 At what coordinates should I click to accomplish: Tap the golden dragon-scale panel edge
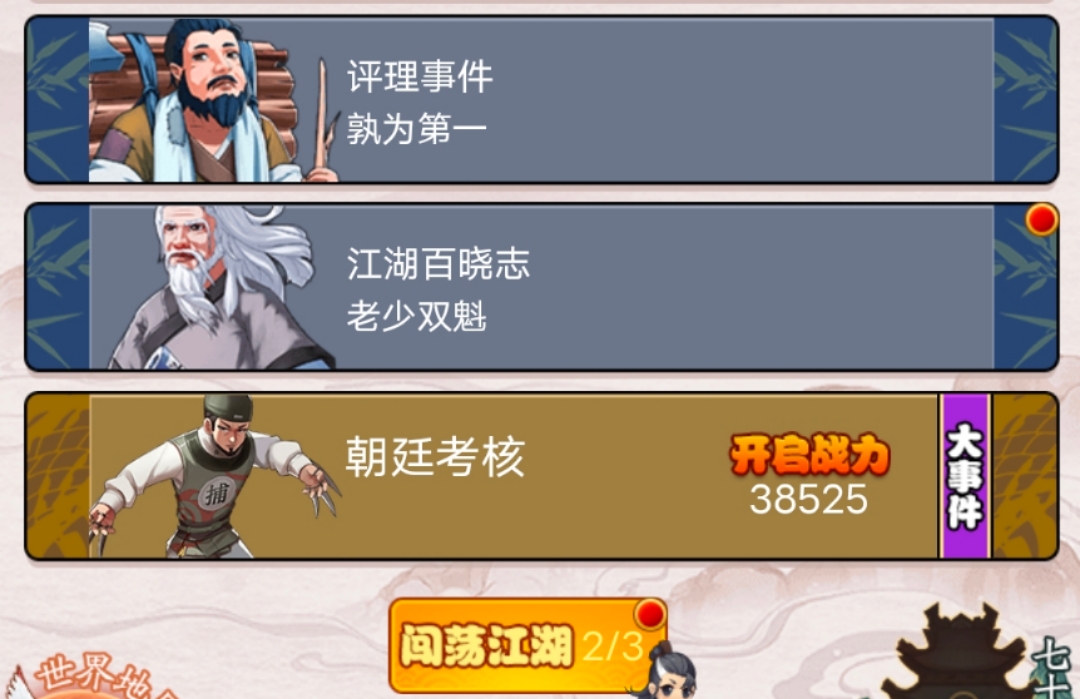58,476
